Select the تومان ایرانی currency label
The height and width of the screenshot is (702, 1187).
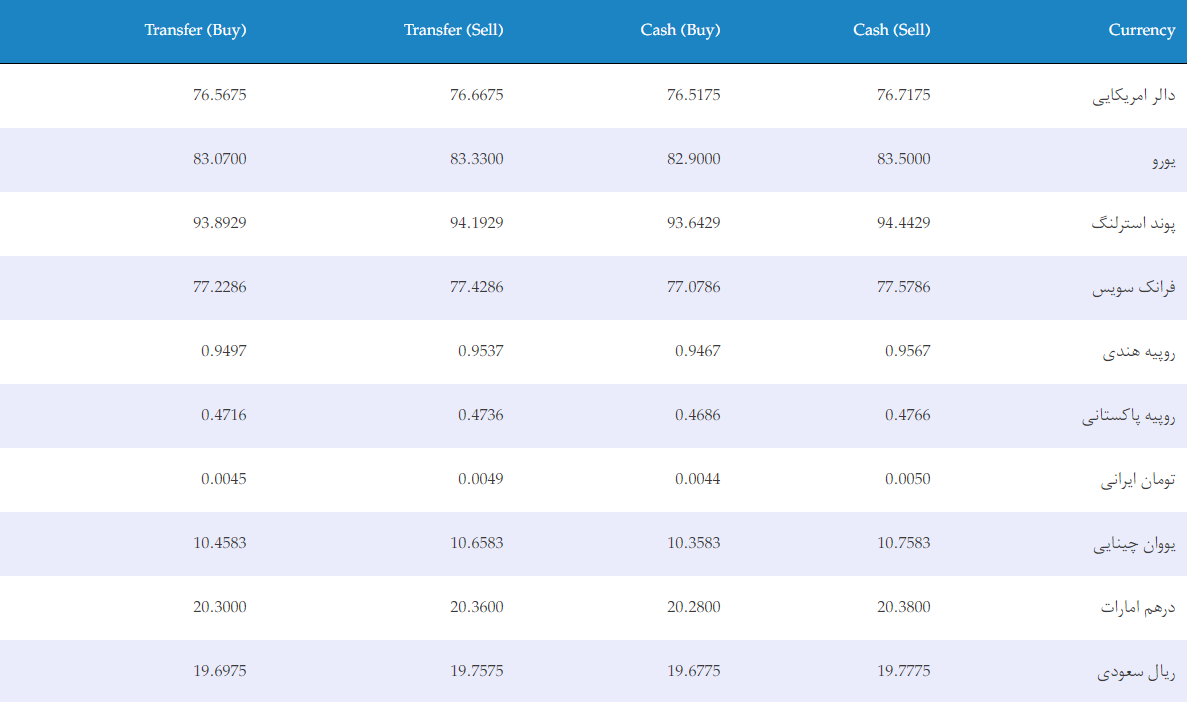point(1138,480)
